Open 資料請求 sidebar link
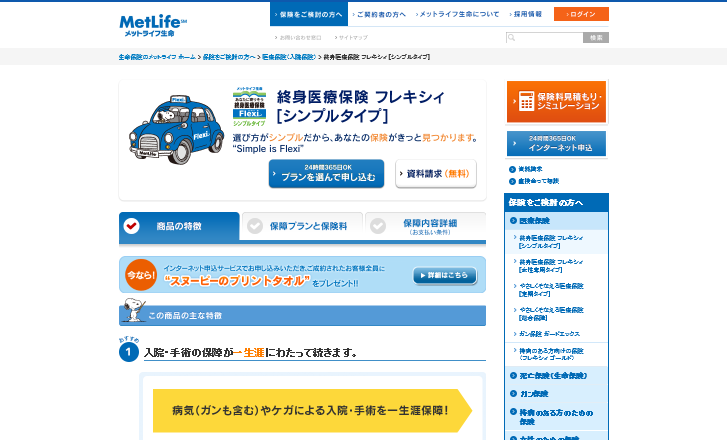727x440 pixels. pos(530,169)
